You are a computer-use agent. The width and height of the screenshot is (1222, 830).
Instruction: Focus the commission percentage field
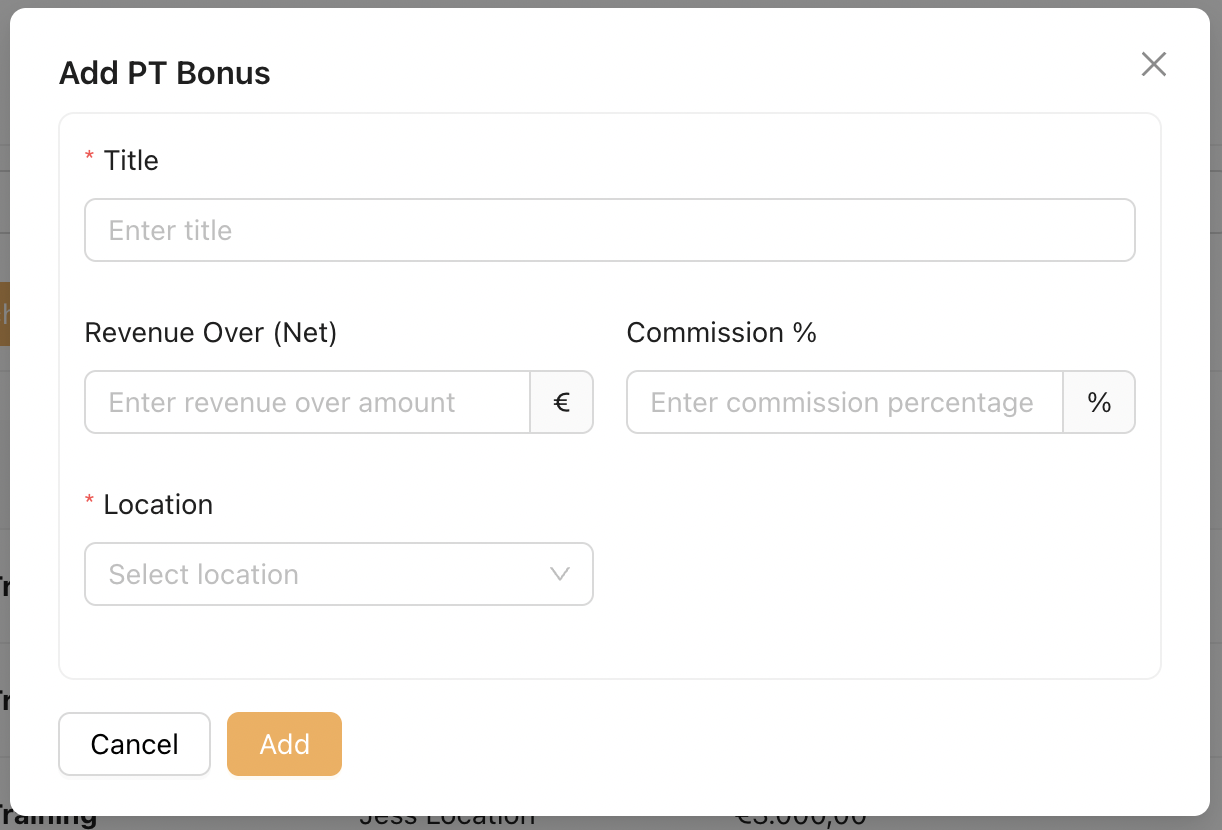(844, 403)
